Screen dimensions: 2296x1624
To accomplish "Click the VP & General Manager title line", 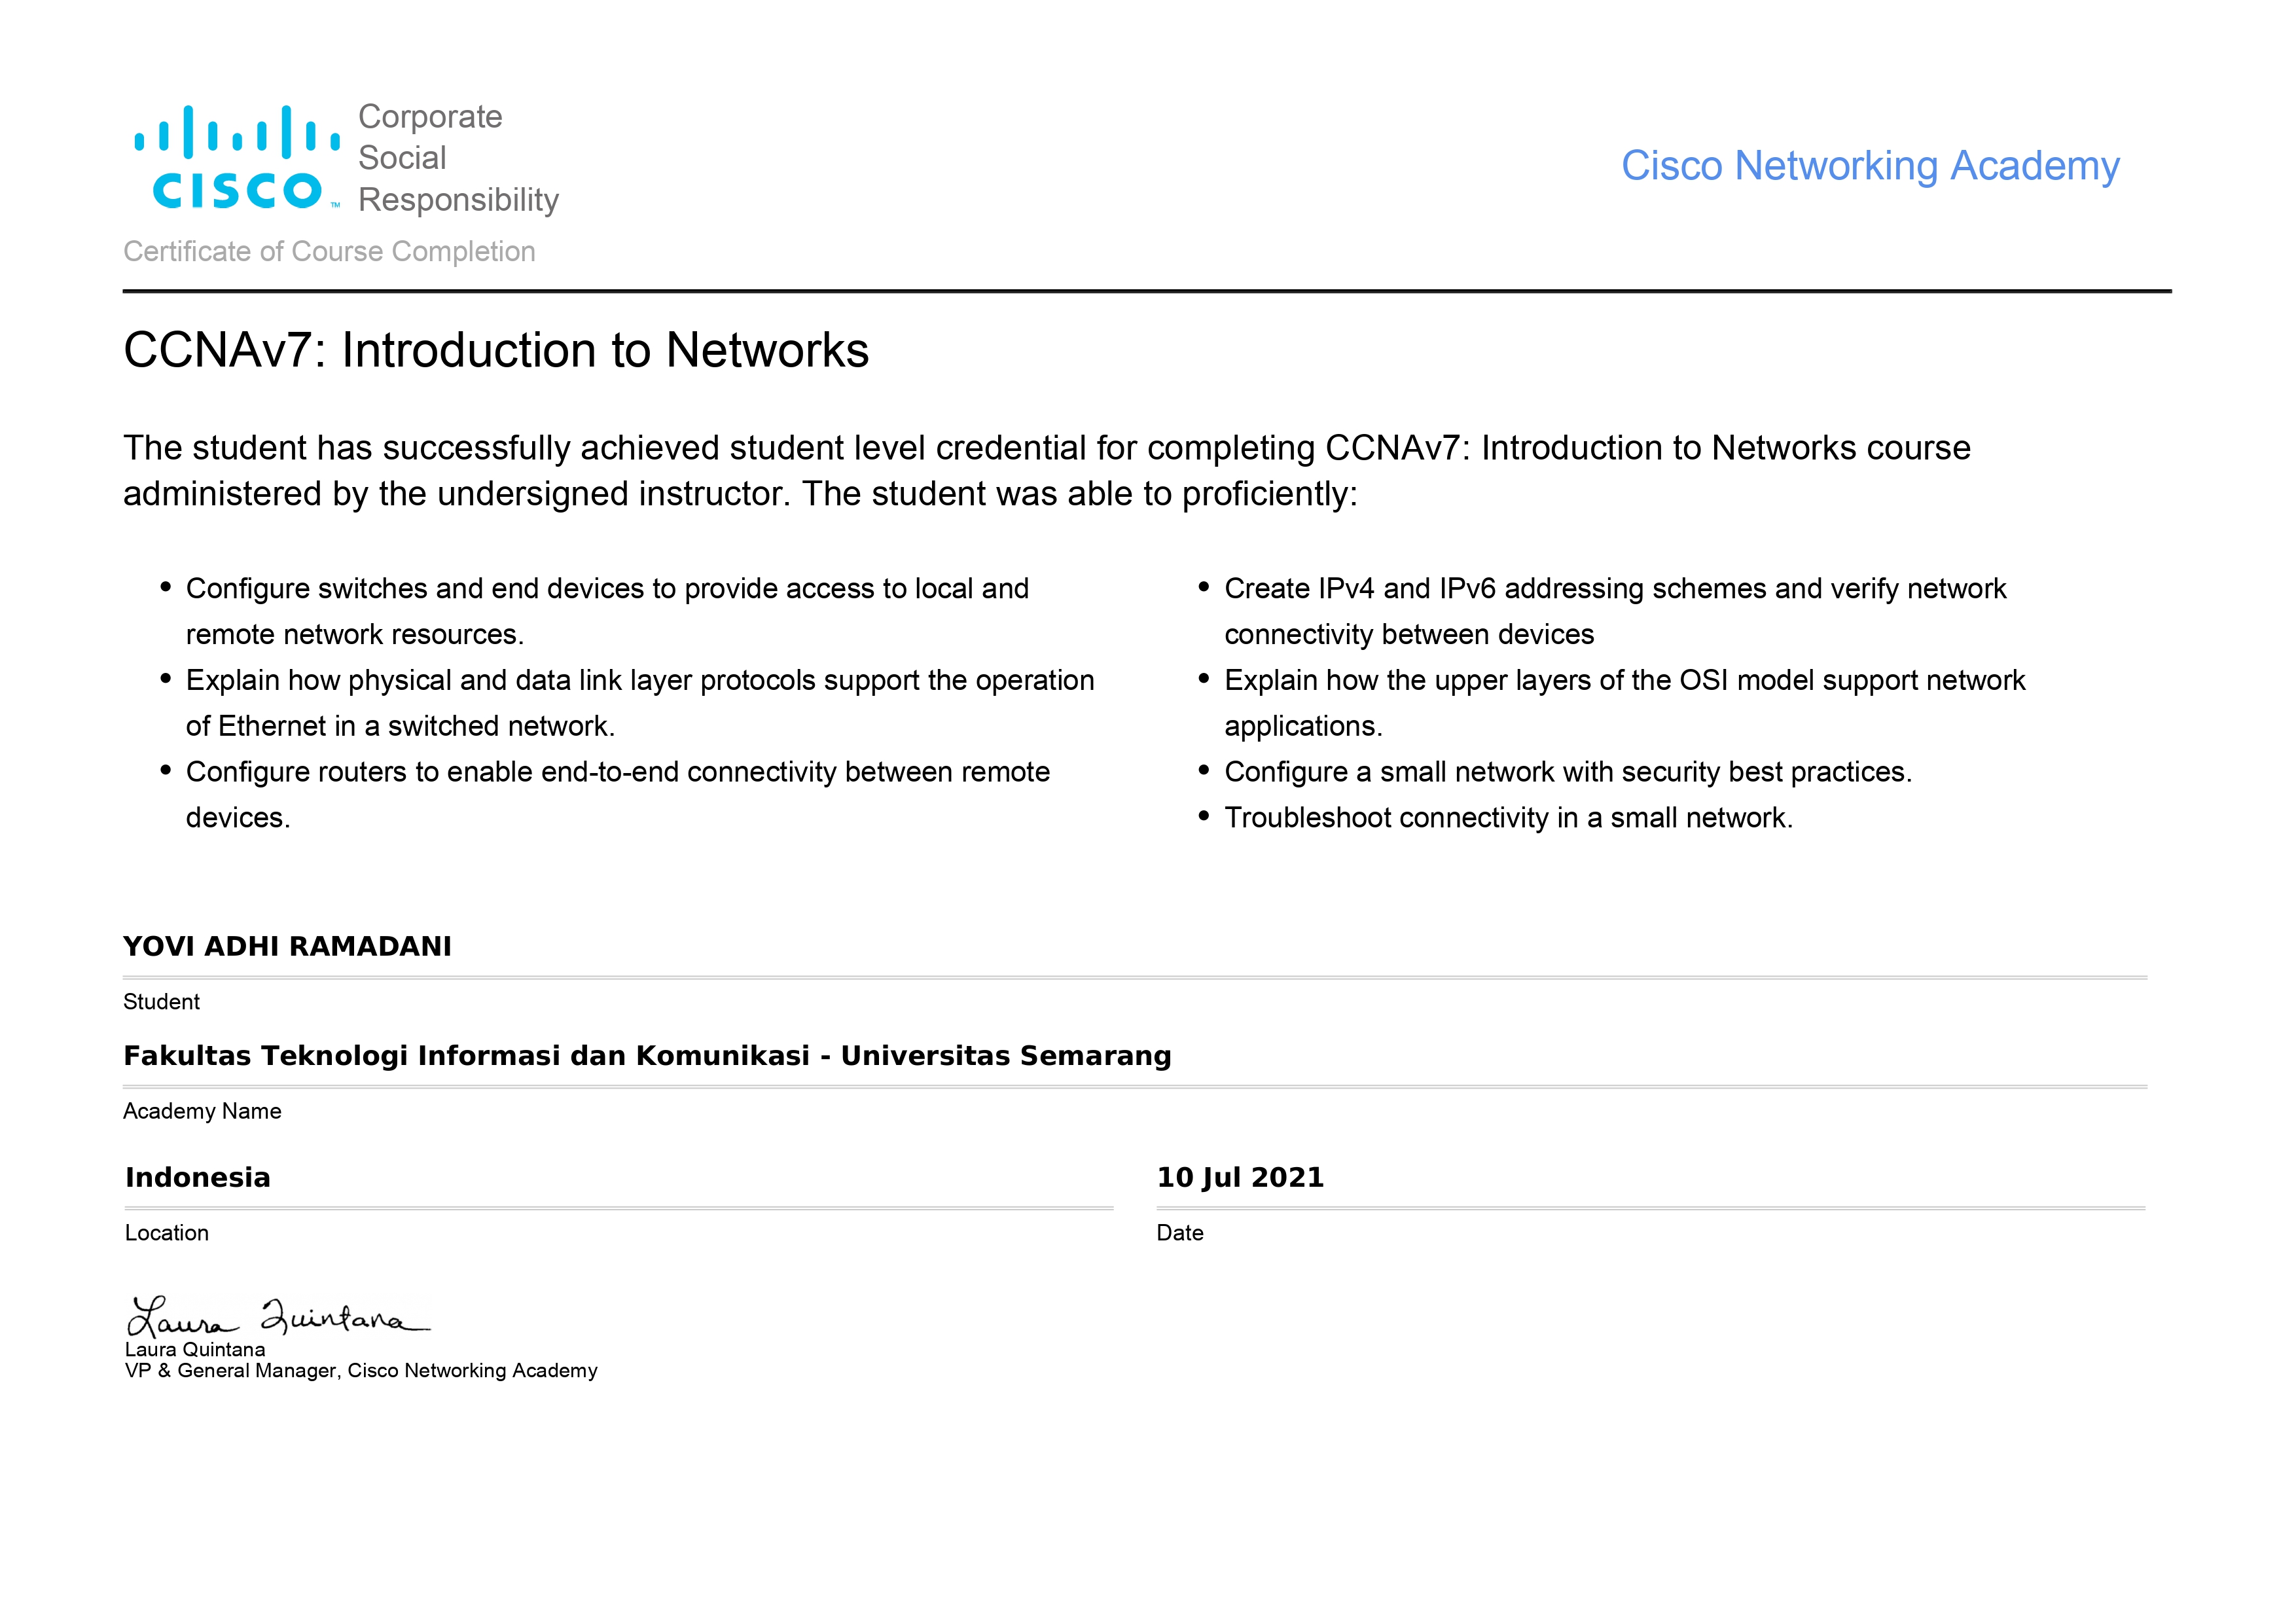I will [x=361, y=1371].
